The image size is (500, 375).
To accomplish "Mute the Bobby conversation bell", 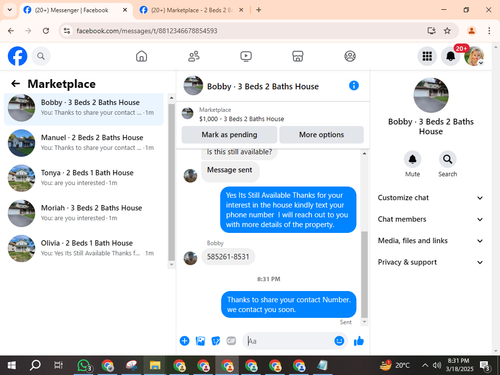I will (x=412, y=159).
